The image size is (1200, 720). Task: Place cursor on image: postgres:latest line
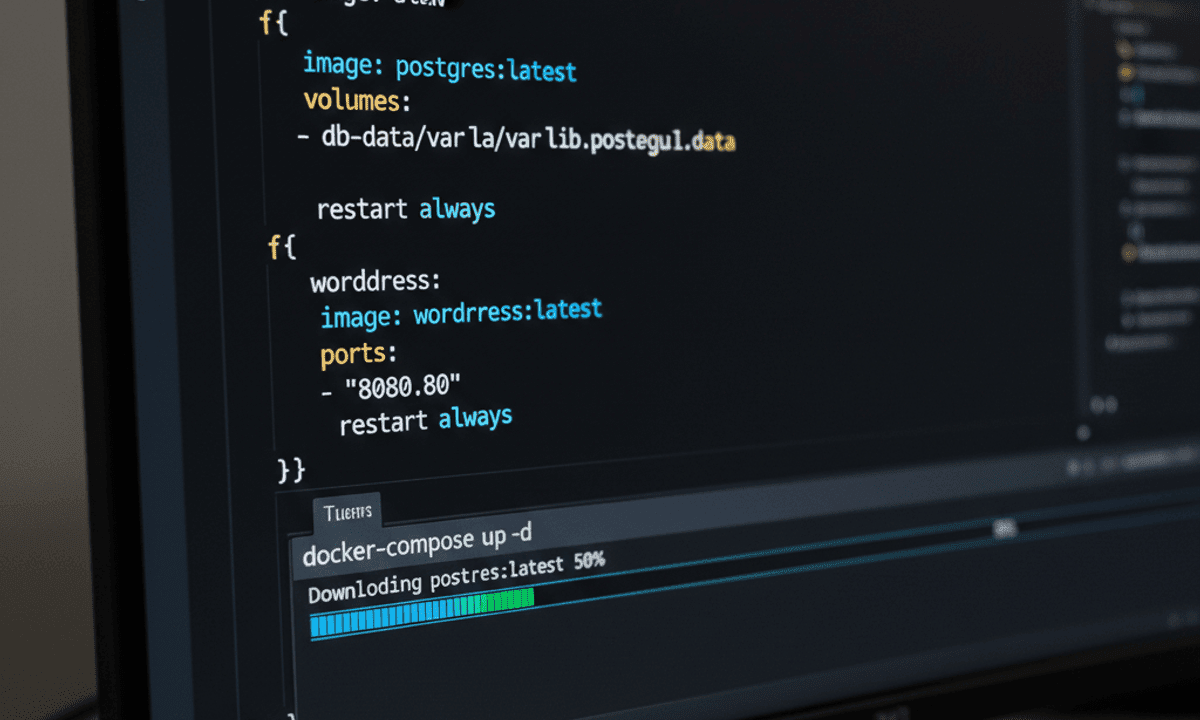tap(439, 67)
